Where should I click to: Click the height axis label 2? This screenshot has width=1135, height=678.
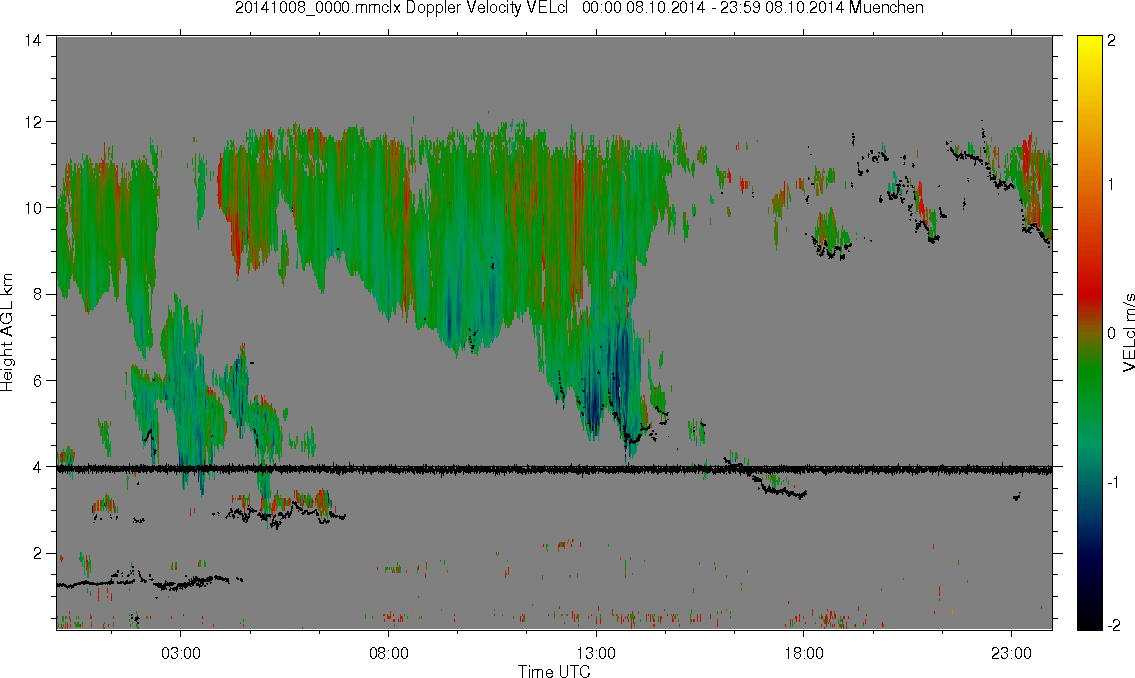click(37, 554)
